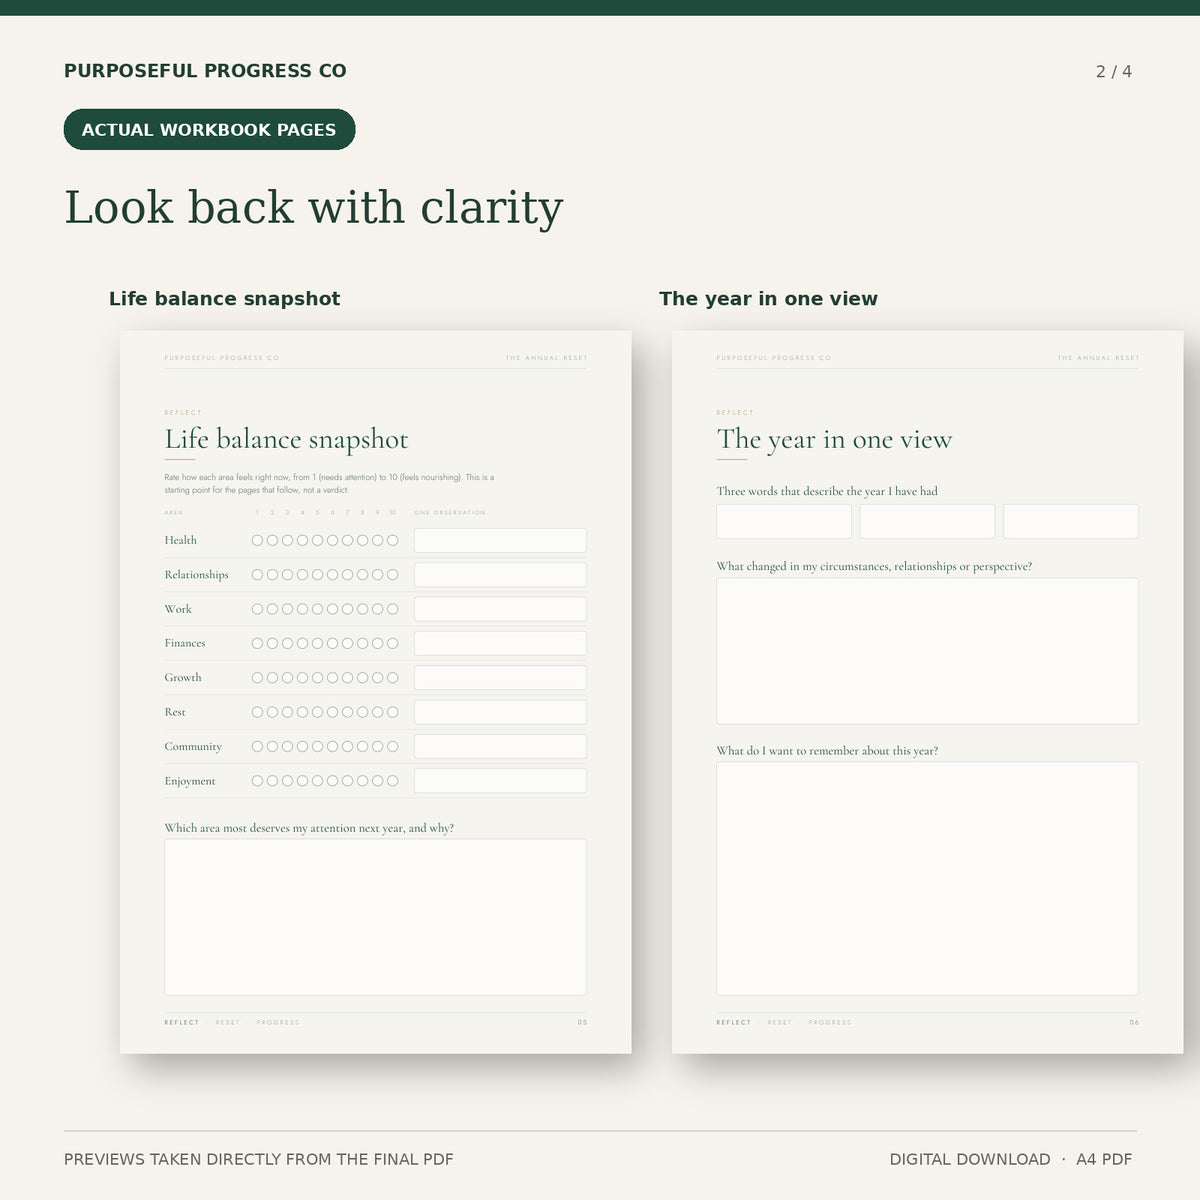Click 'What do I want to remember' prompt
Screen dimensions: 1200x1200
click(x=827, y=751)
